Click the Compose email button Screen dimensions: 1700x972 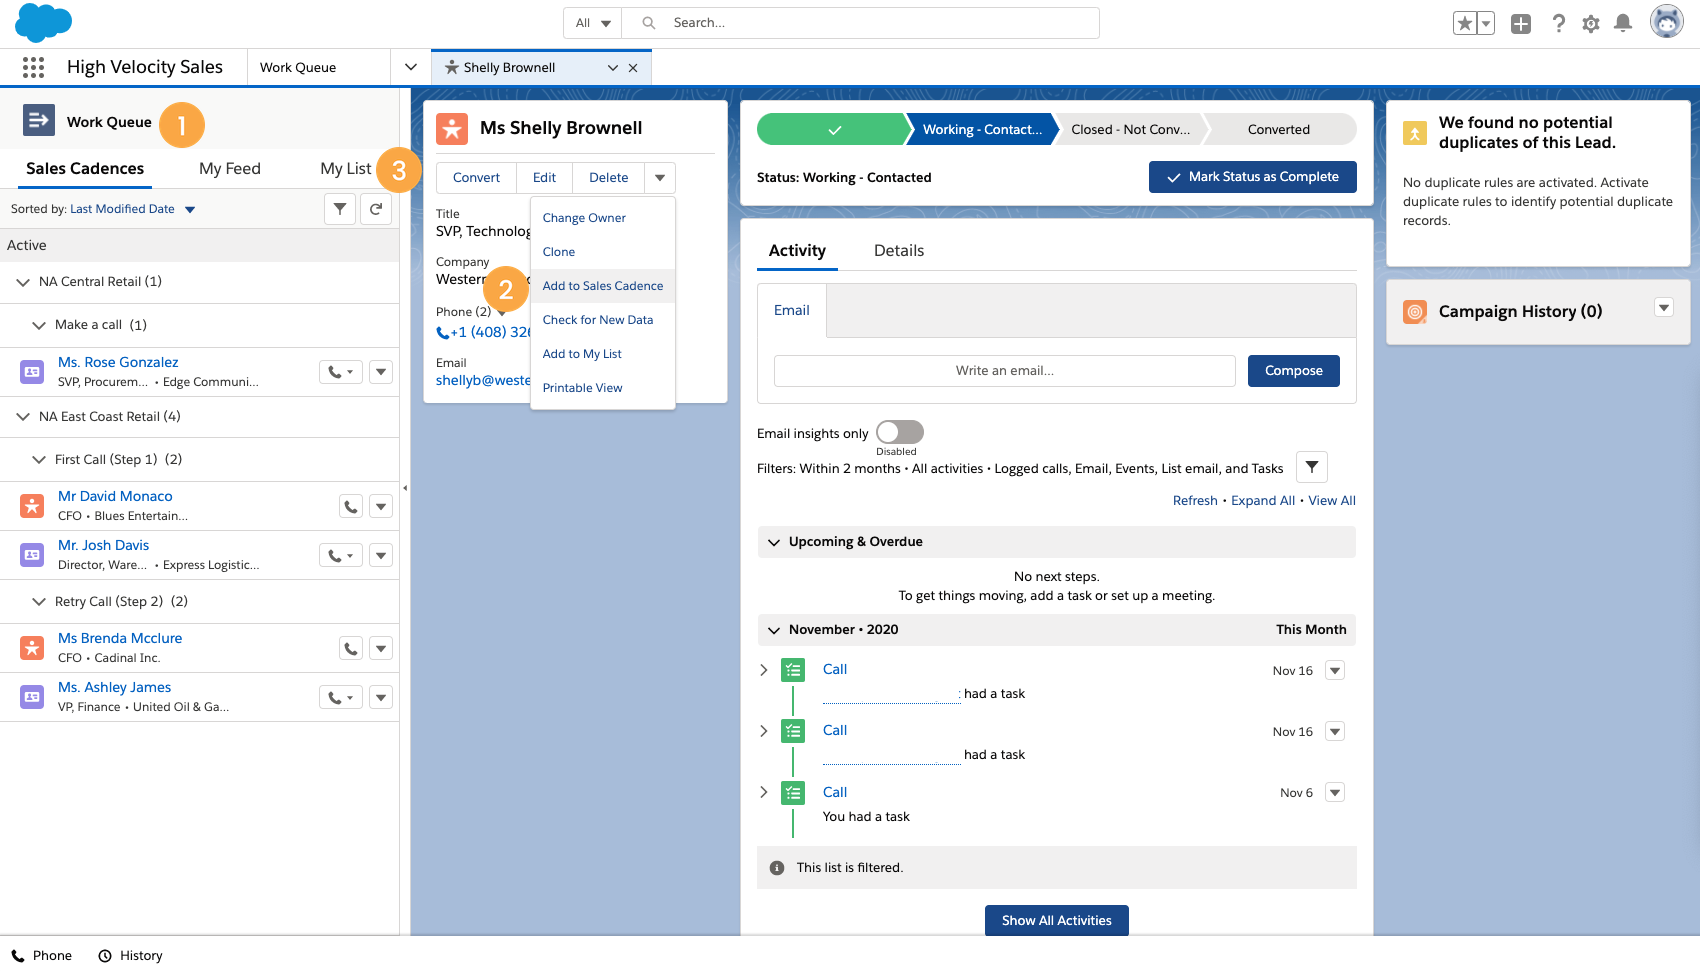pos(1294,371)
